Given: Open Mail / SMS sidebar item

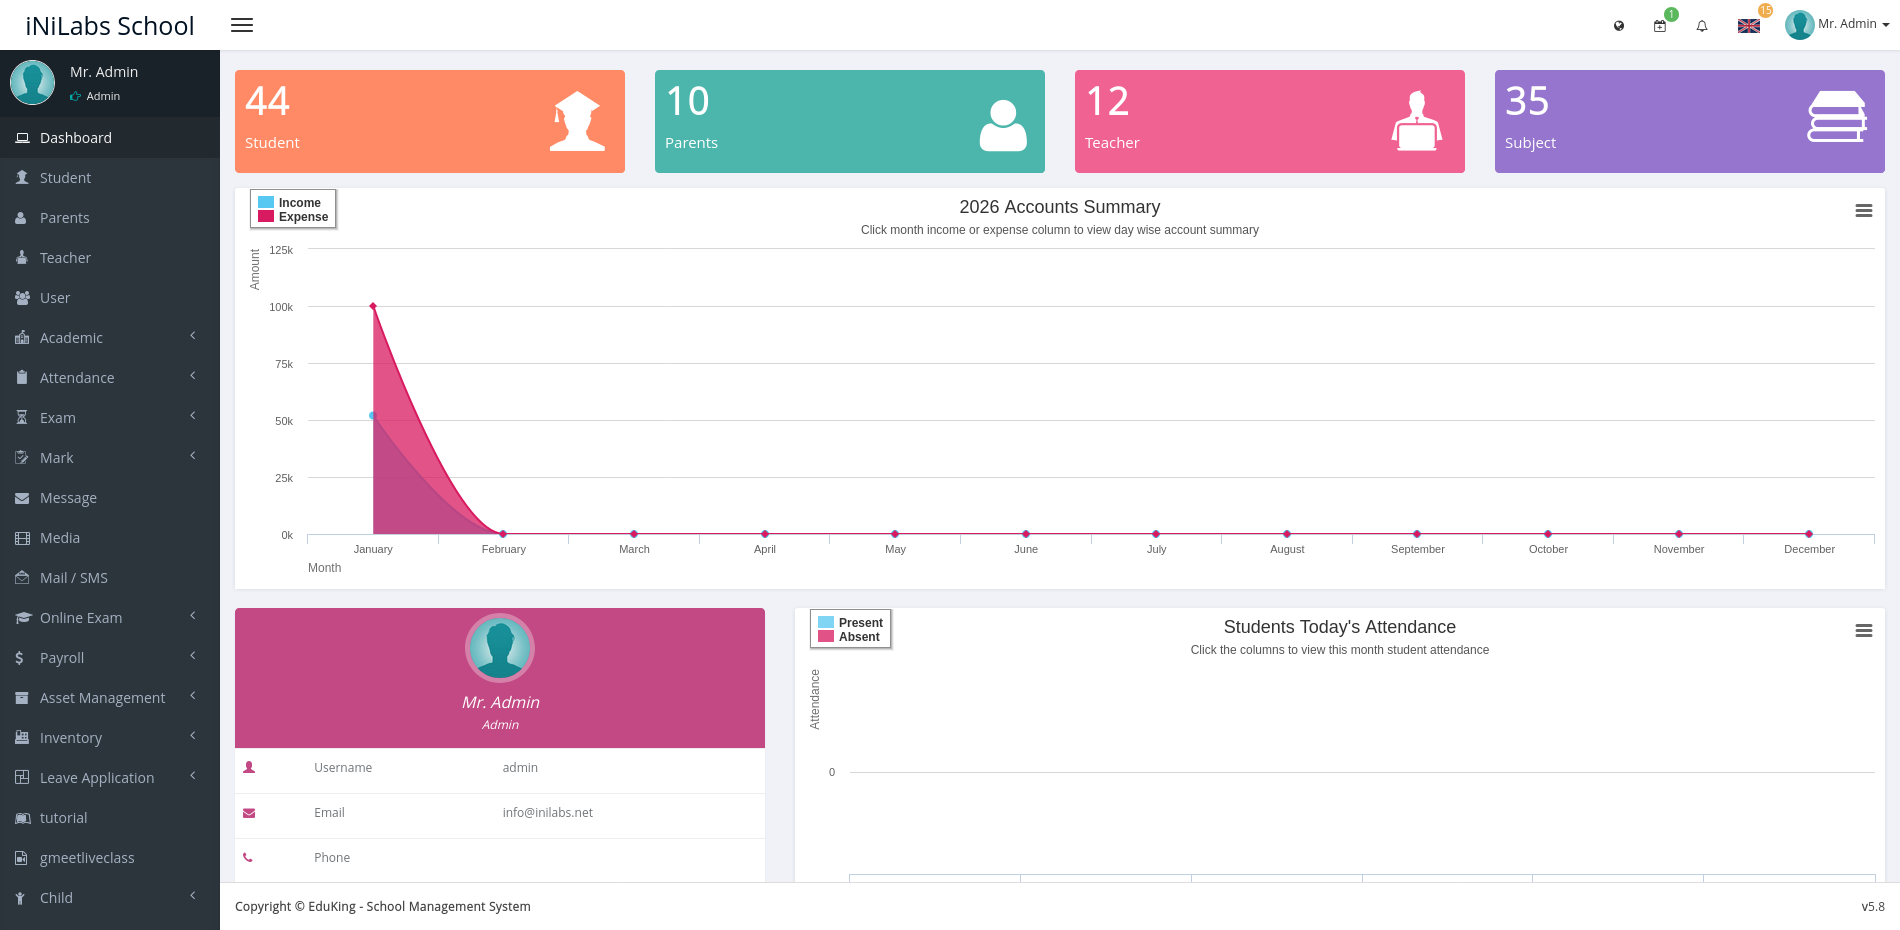Looking at the screenshot, I should 73,578.
